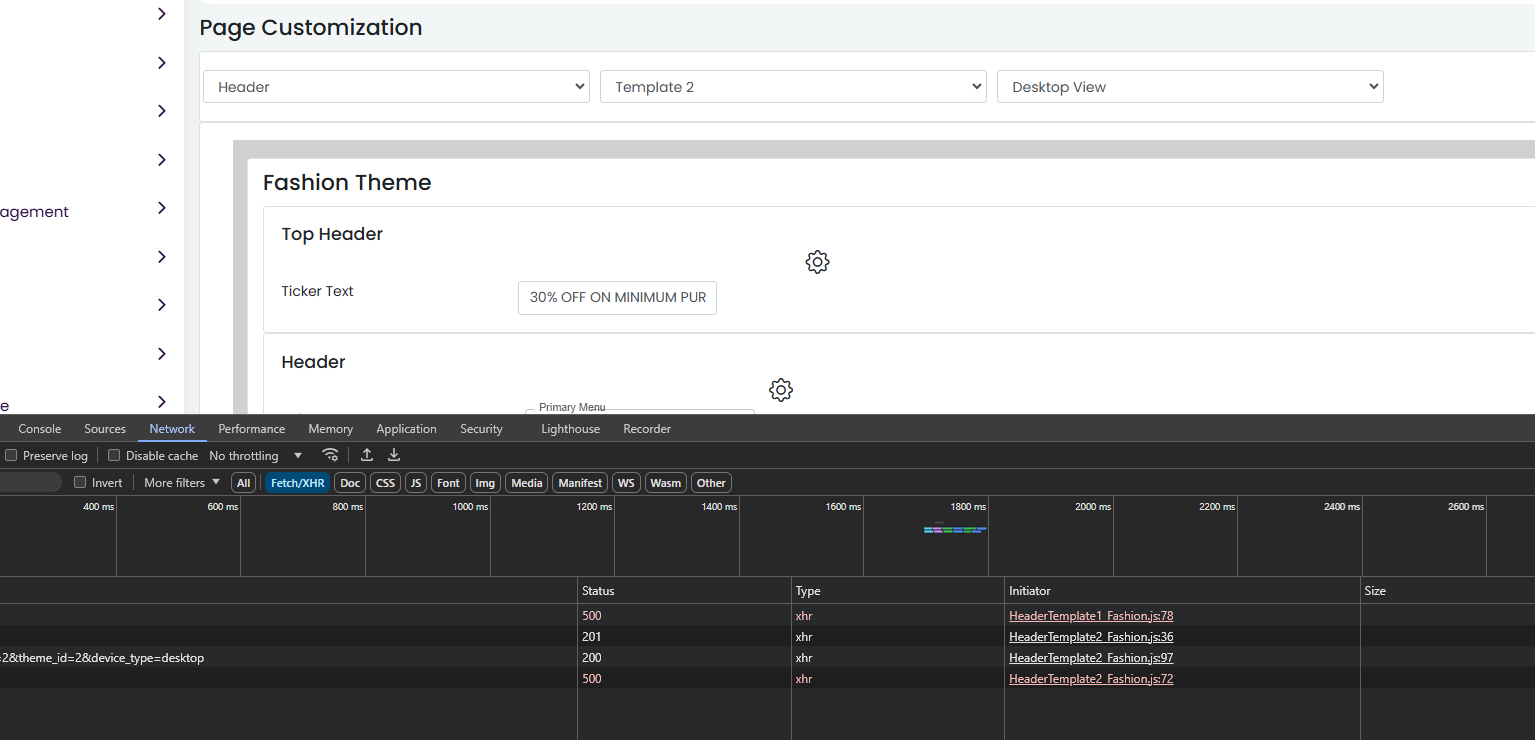Screen dimensions: 1535x740
Task: Toggle the WS request filter
Action: [x=627, y=483]
